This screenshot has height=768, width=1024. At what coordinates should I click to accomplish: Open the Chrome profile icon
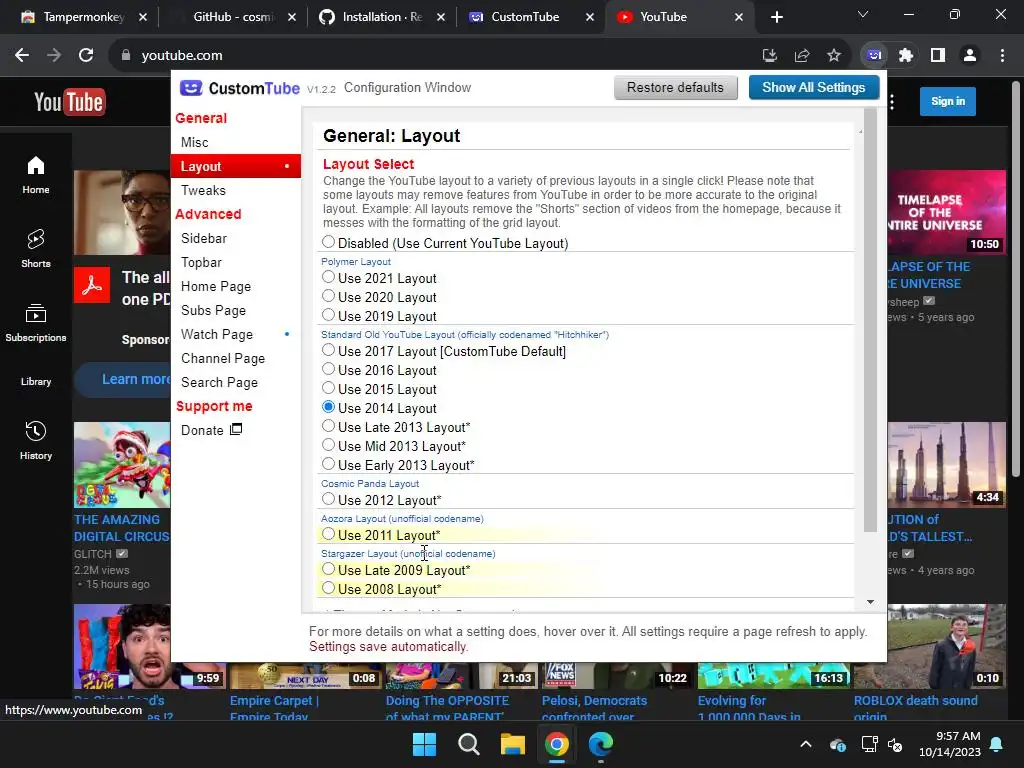[970, 56]
